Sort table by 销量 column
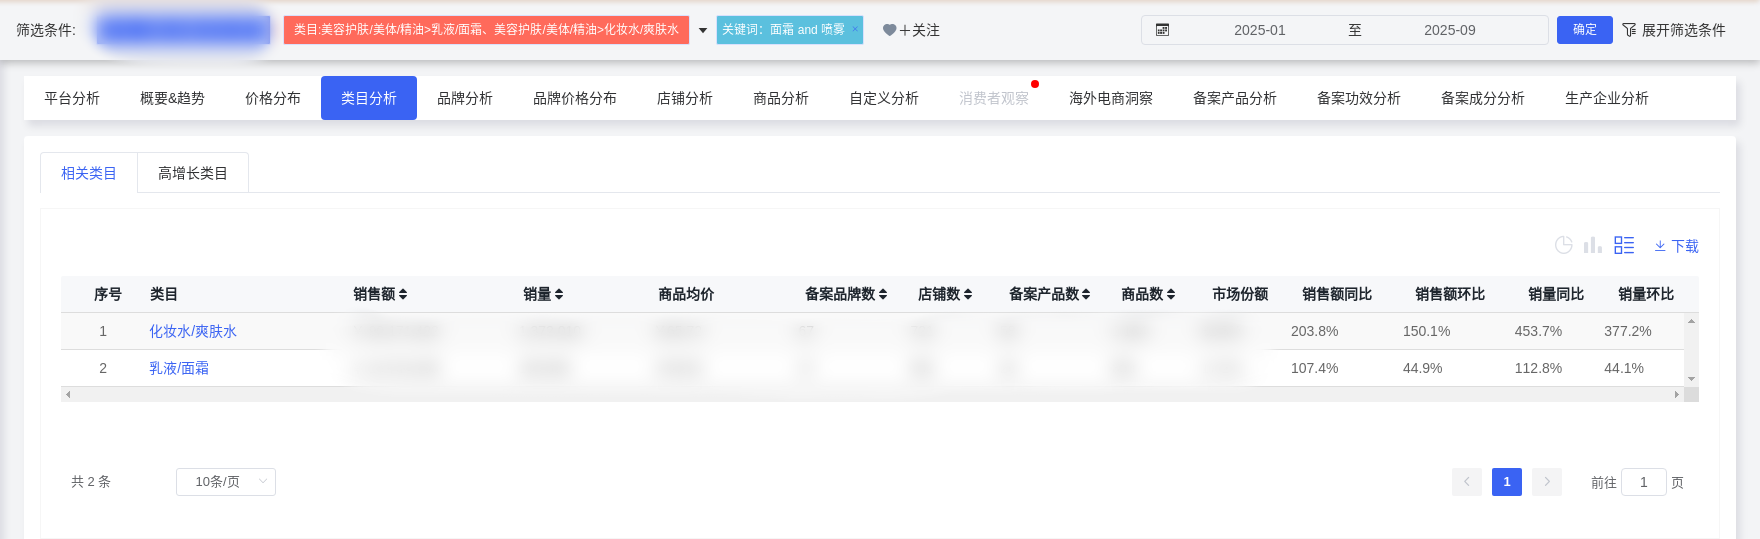 tap(559, 294)
